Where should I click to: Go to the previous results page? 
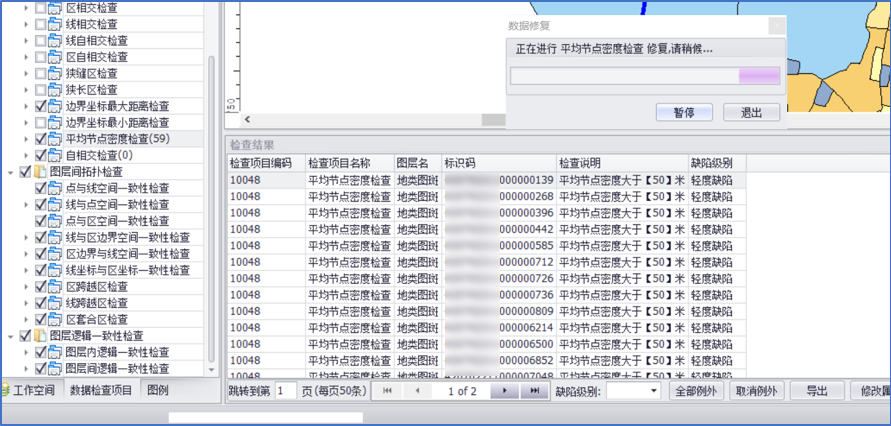tap(417, 391)
